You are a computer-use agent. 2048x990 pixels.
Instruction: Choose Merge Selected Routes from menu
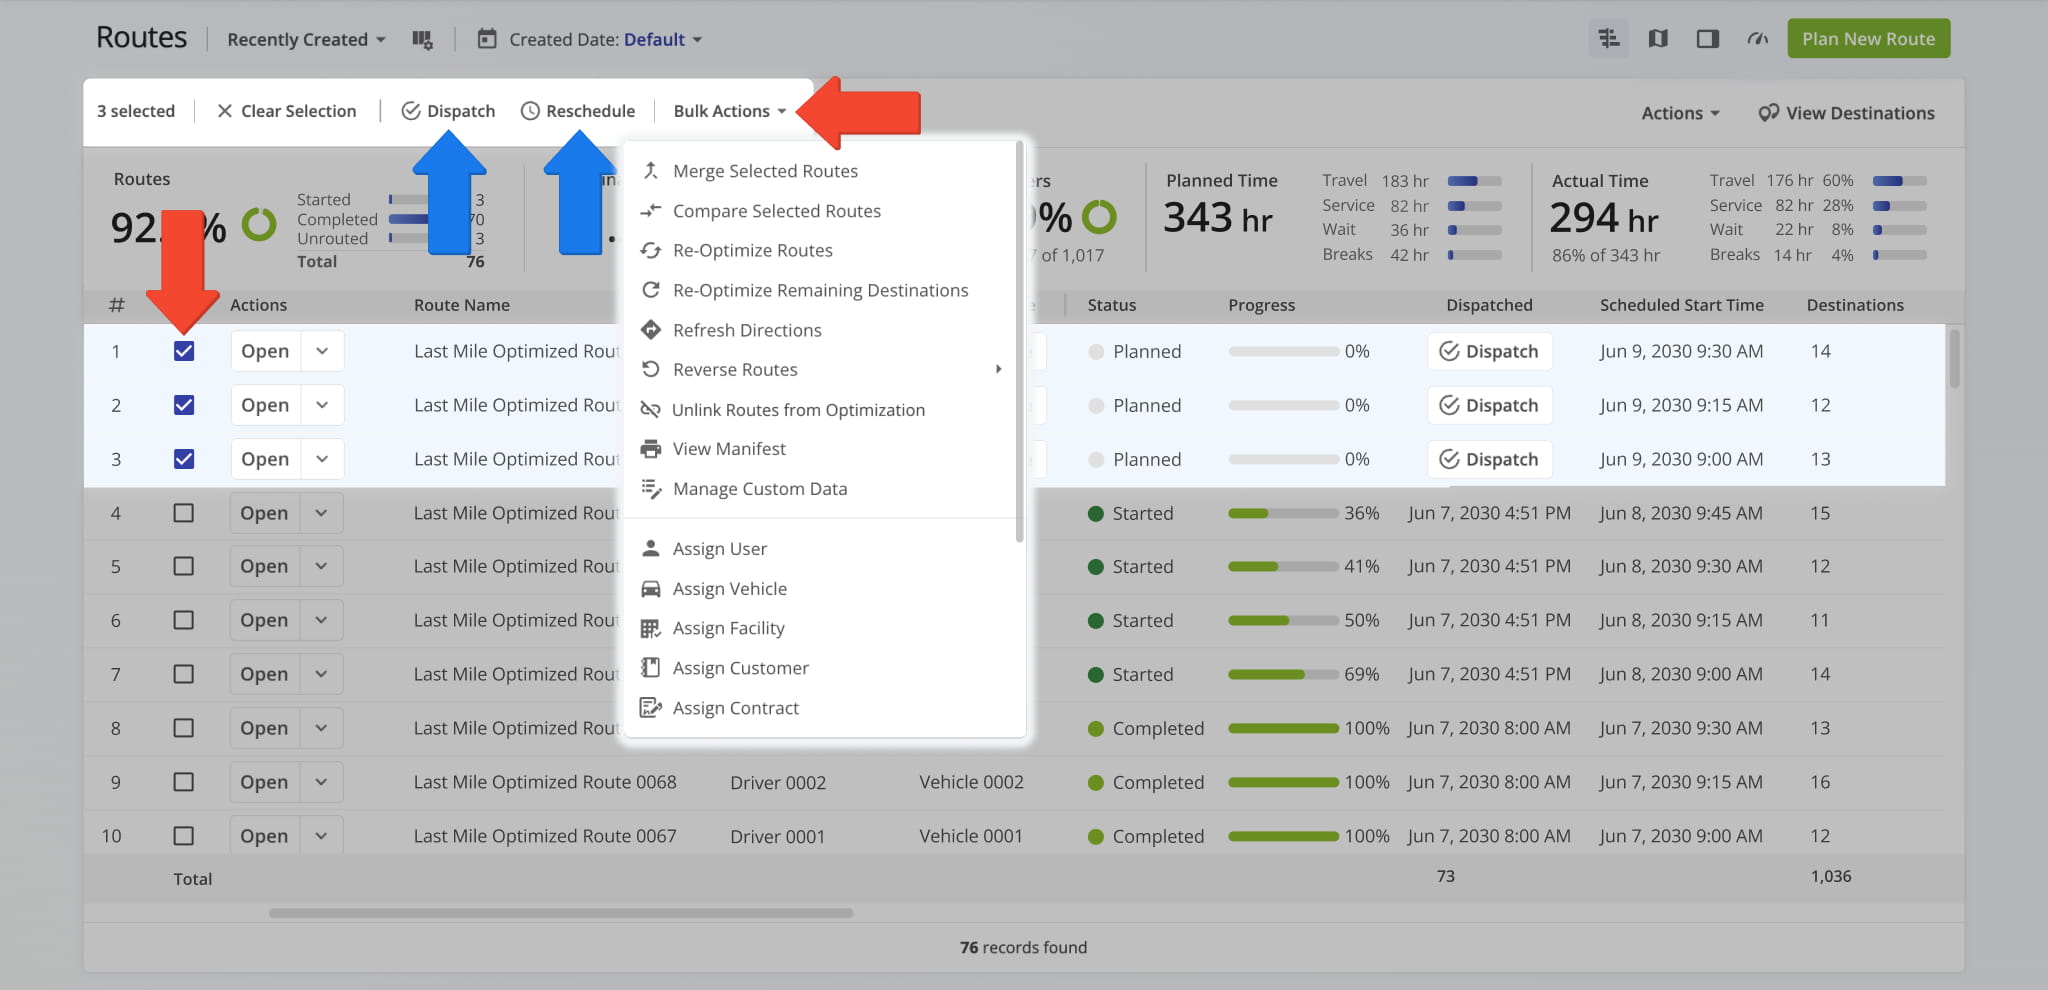coord(765,171)
